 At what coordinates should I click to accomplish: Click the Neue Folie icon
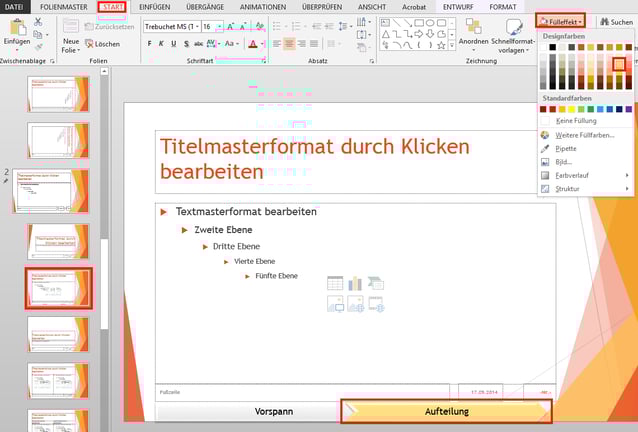pyautogui.click(x=71, y=29)
